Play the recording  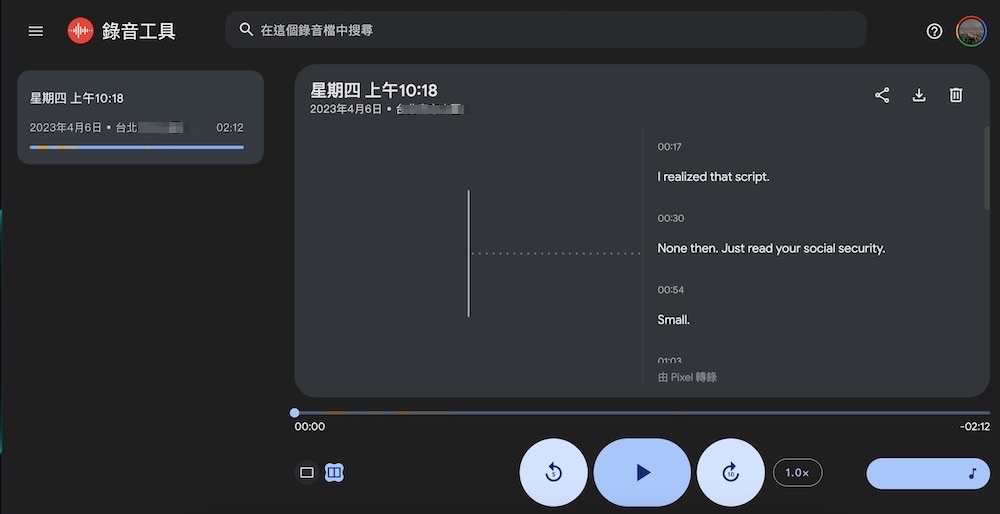click(642, 473)
